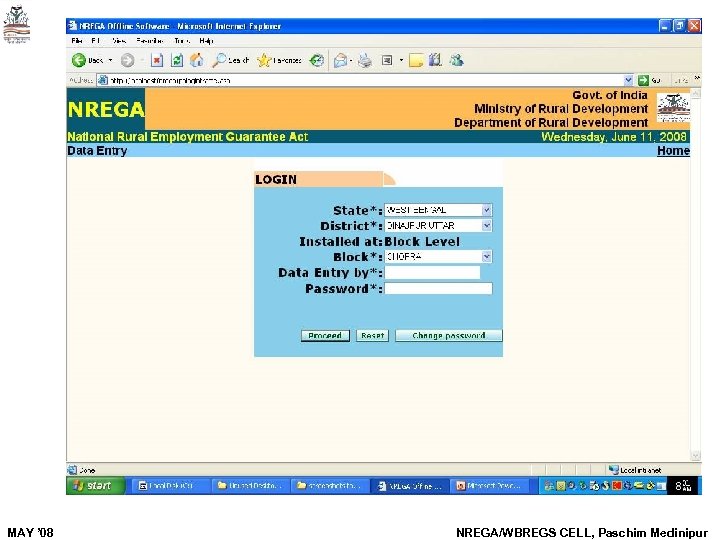This screenshot has height=540, width=720.
Task: Open the Mail icon dropdown arrow
Action: click(351, 60)
